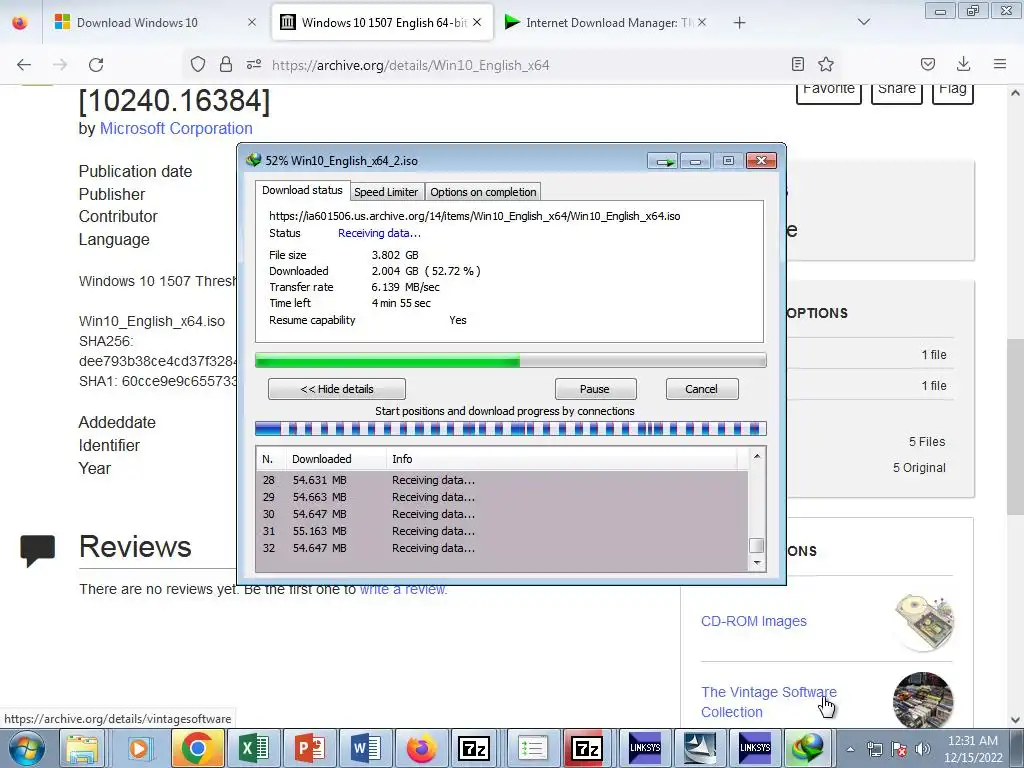
Task: Click the Share button on archive.org
Action: coord(897,91)
